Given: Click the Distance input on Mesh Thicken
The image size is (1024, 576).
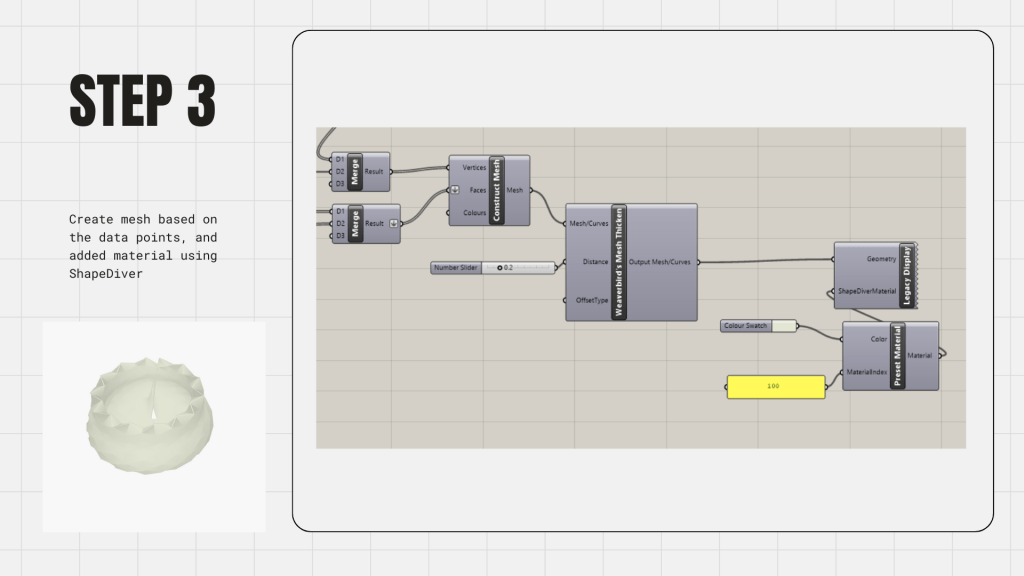Looking at the screenshot, I should [x=594, y=262].
